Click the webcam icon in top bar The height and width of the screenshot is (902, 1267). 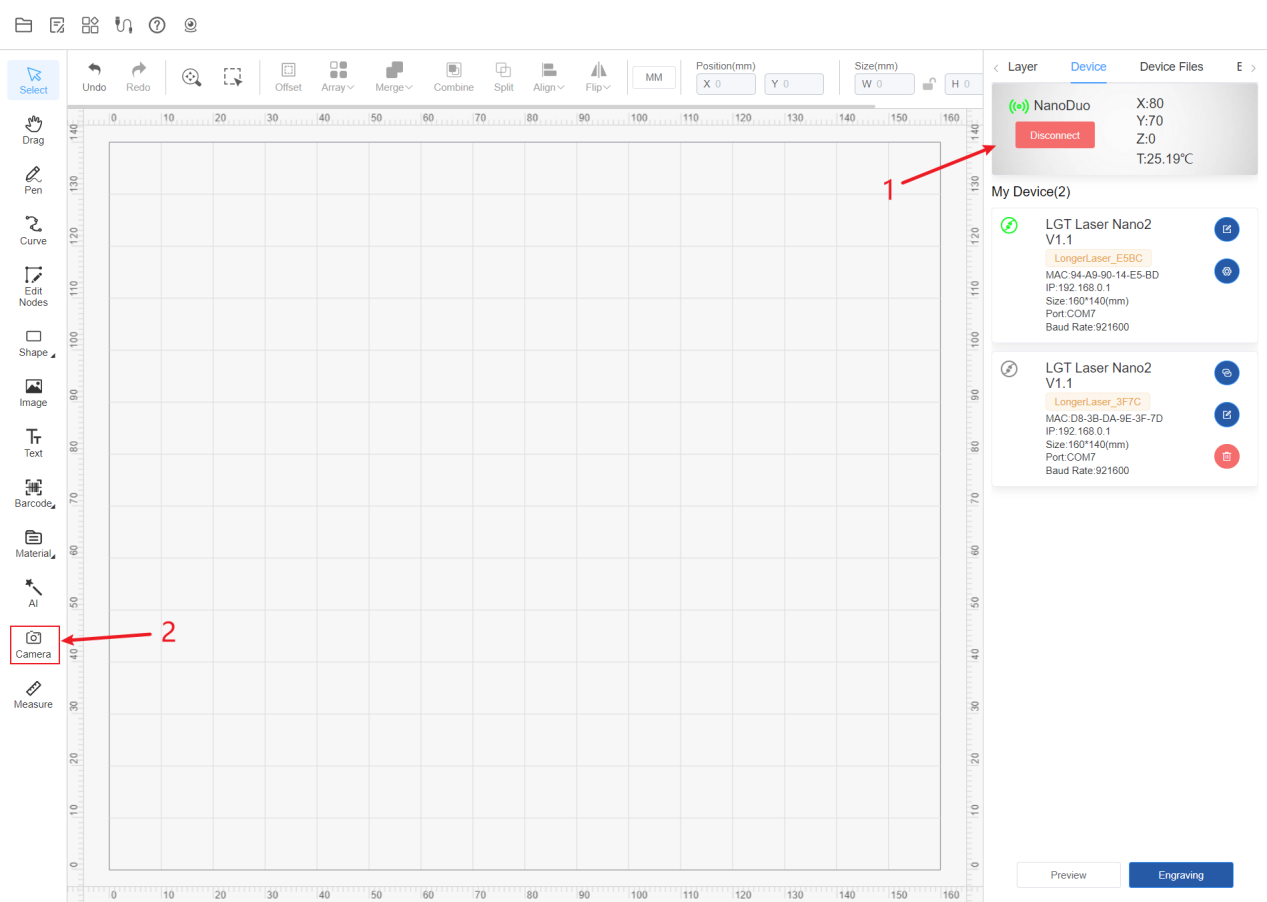pyautogui.click(x=190, y=25)
